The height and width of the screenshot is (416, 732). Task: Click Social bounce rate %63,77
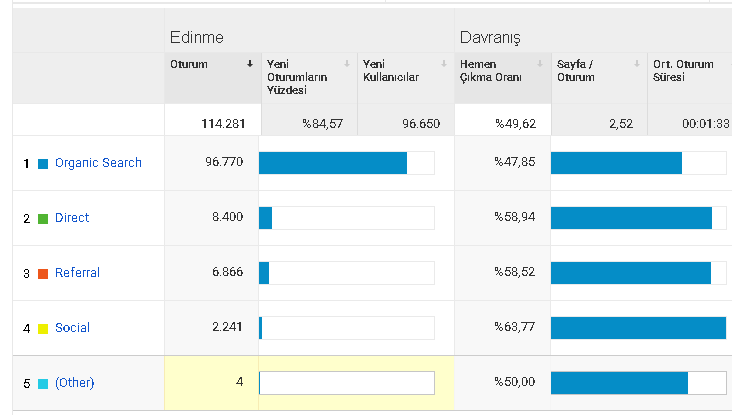515,327
